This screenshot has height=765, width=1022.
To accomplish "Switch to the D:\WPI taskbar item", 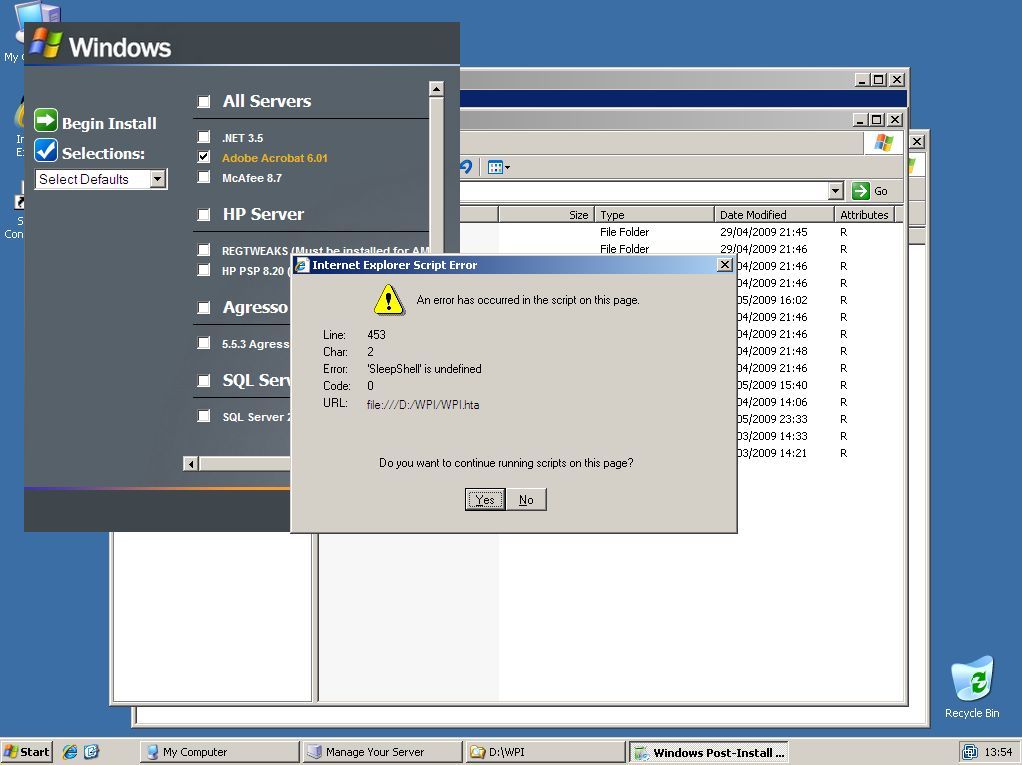I will pos(546,752).
